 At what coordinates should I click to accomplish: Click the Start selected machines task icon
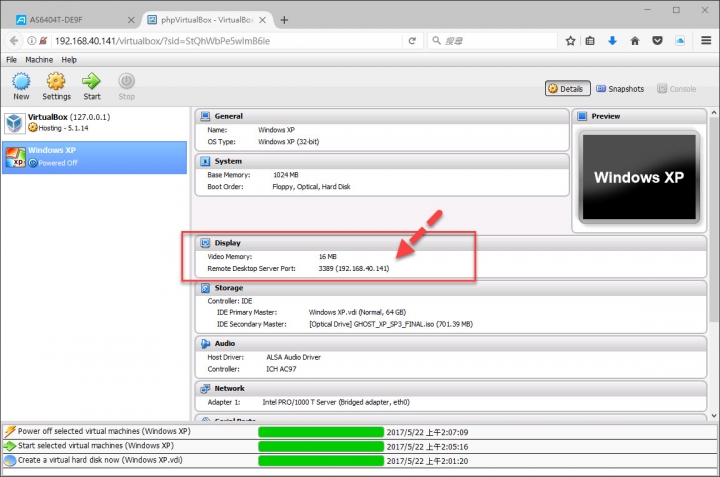pyautogui.click(x=10, y=446)
